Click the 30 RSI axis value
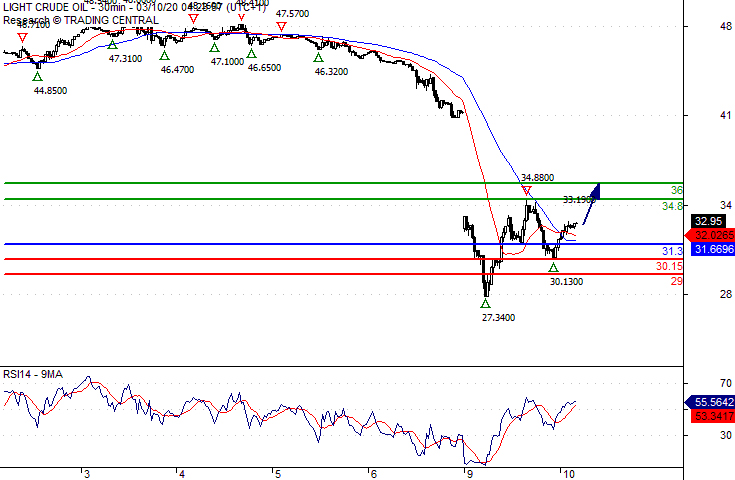Viewport: 735px width, 480px height. click(726, 435)
